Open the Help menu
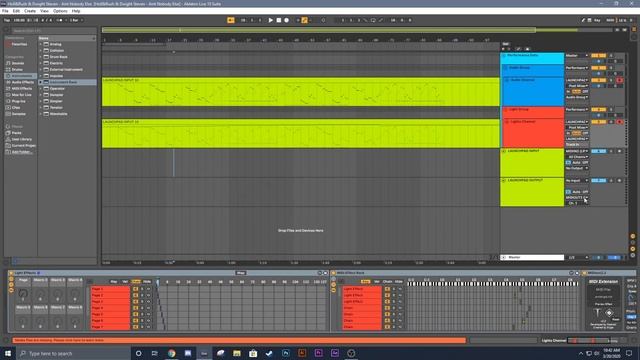This screenshot has width=640, height=360. click(x=76, y=11)
